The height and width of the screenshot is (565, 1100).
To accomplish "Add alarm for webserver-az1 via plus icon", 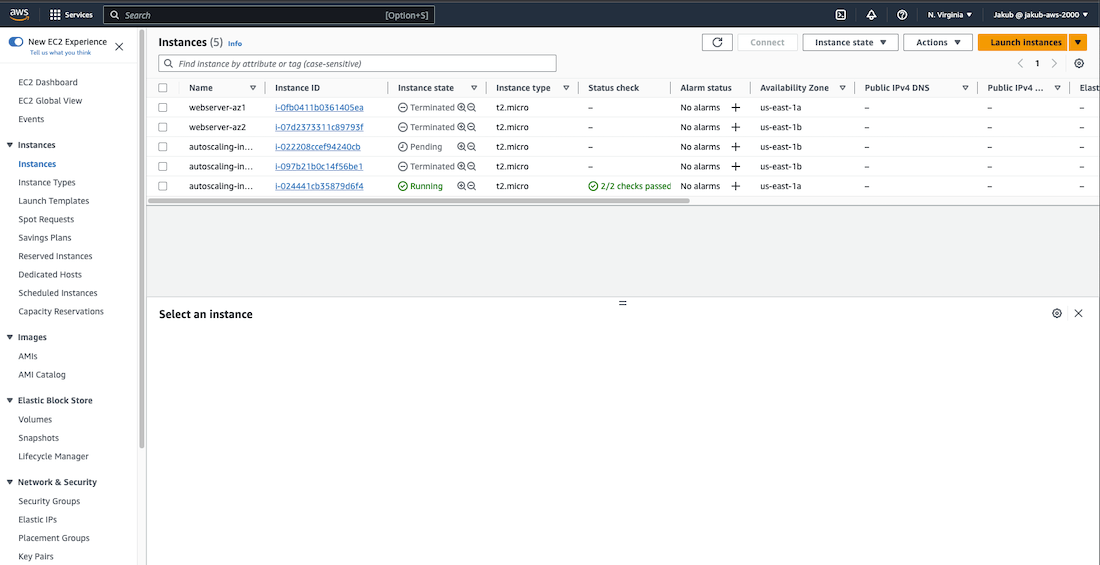I will [x=736, y=107].
